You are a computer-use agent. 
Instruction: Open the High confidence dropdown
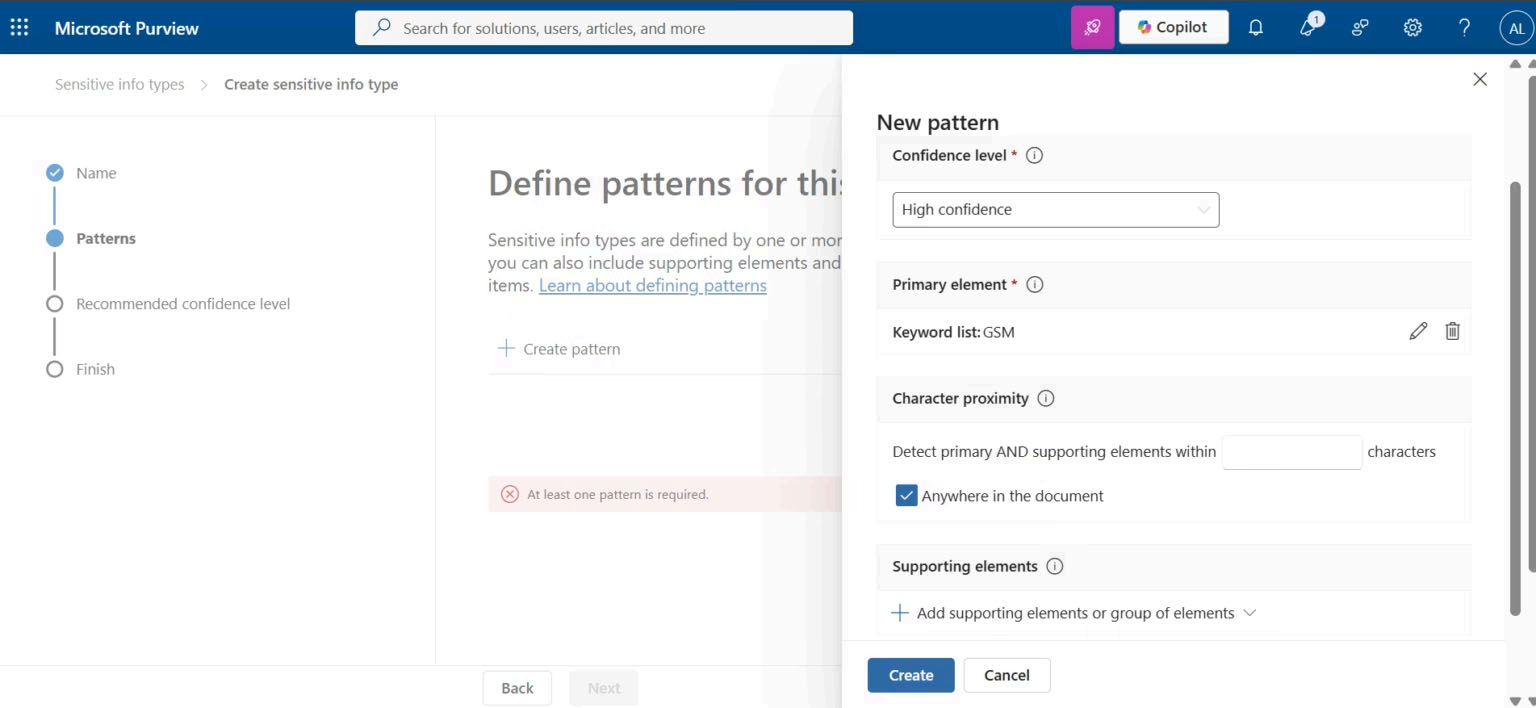[1056, 210]
